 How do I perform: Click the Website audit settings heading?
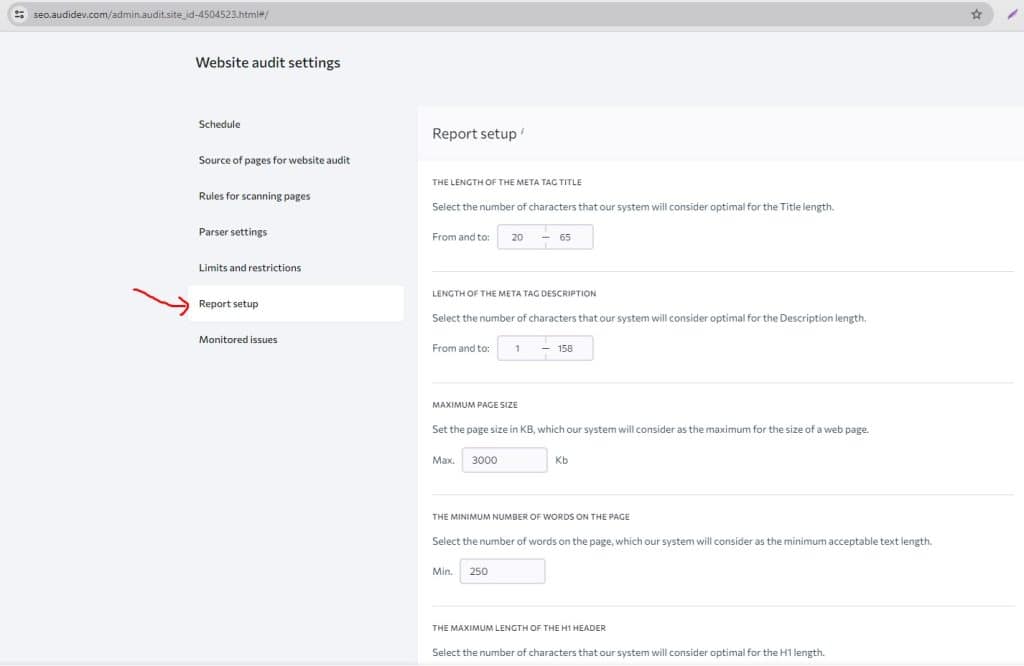(x=268, y=62)
